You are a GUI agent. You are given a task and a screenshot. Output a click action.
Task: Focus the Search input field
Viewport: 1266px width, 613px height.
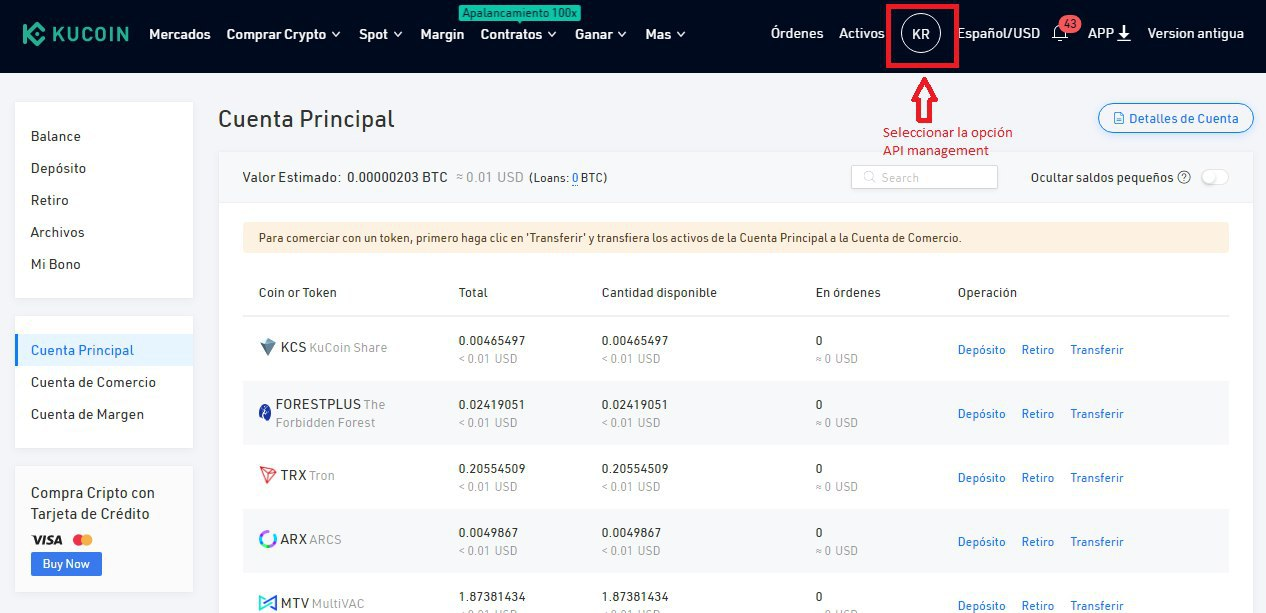pos(924,177)
